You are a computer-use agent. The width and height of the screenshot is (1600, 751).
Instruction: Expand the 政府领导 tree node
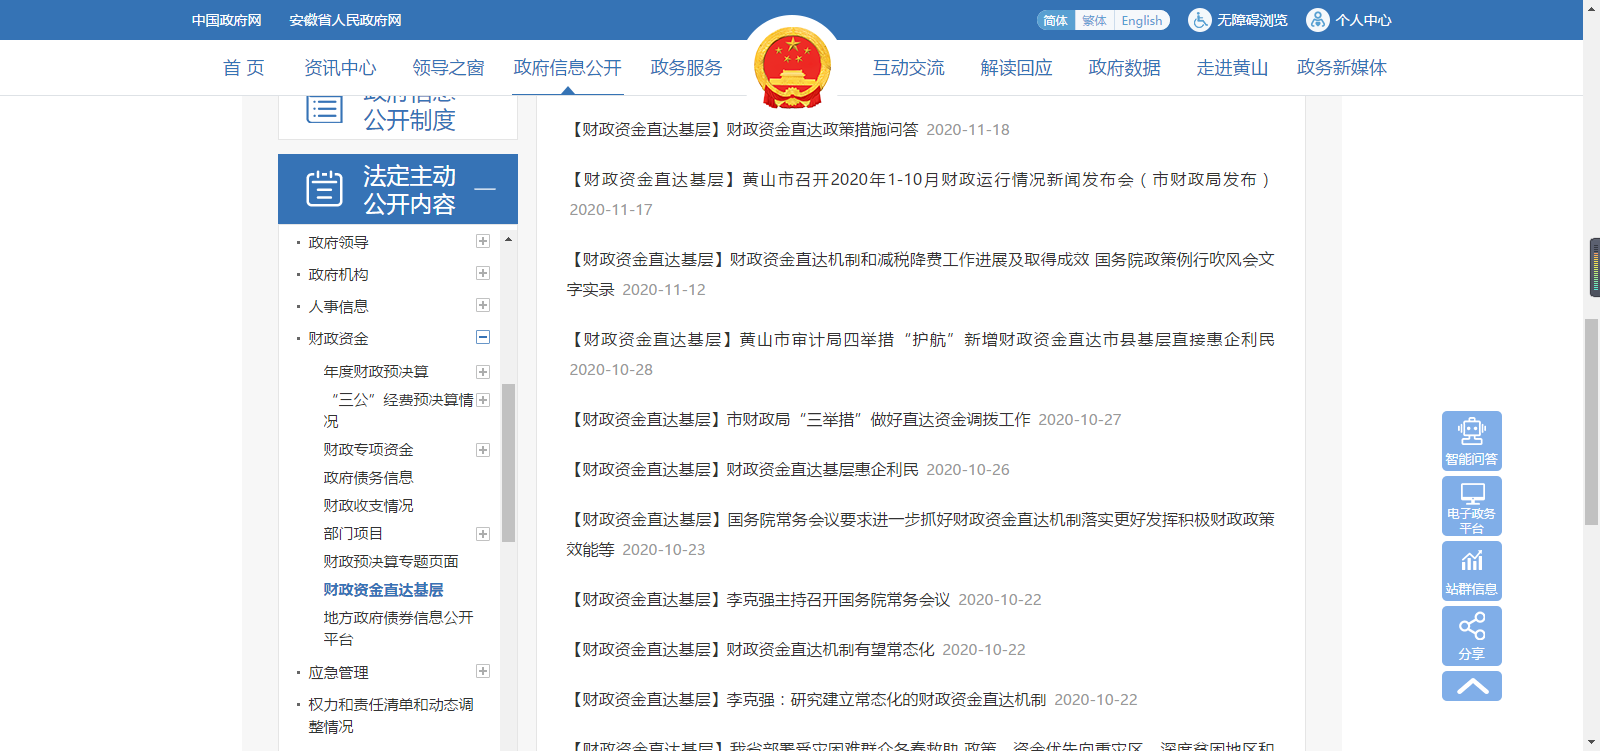[x=483, y=241]
